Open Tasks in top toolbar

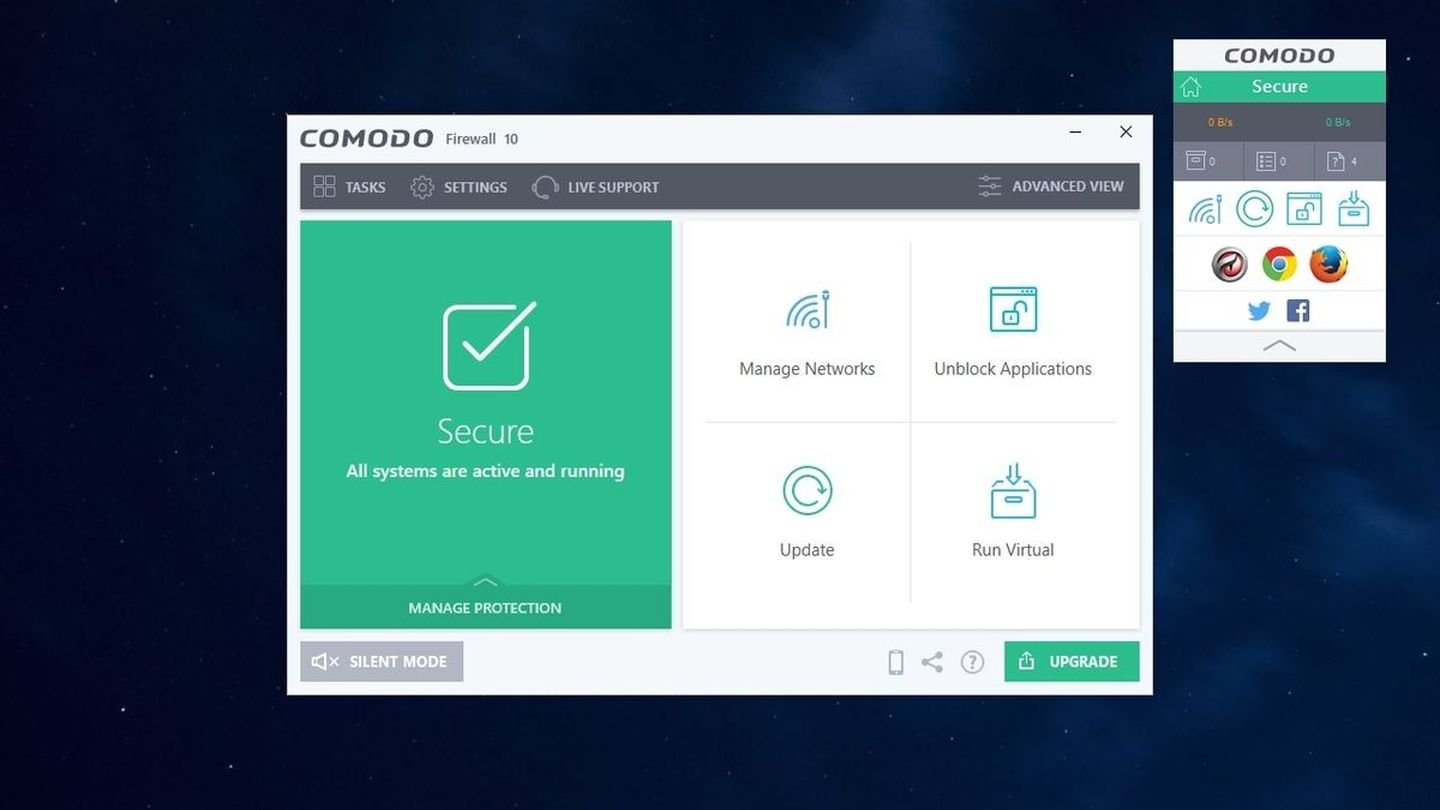click(x=349, y=187)
